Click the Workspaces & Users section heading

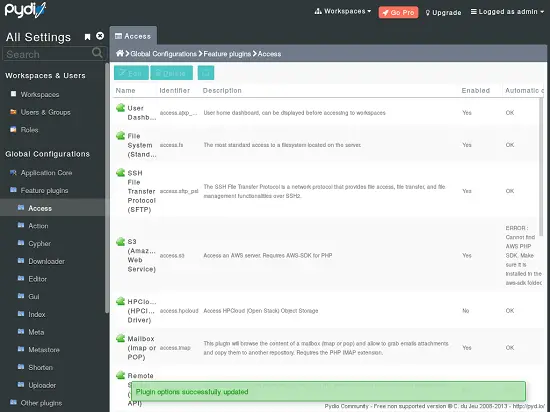pyautogui.click(x=45, y=75)
